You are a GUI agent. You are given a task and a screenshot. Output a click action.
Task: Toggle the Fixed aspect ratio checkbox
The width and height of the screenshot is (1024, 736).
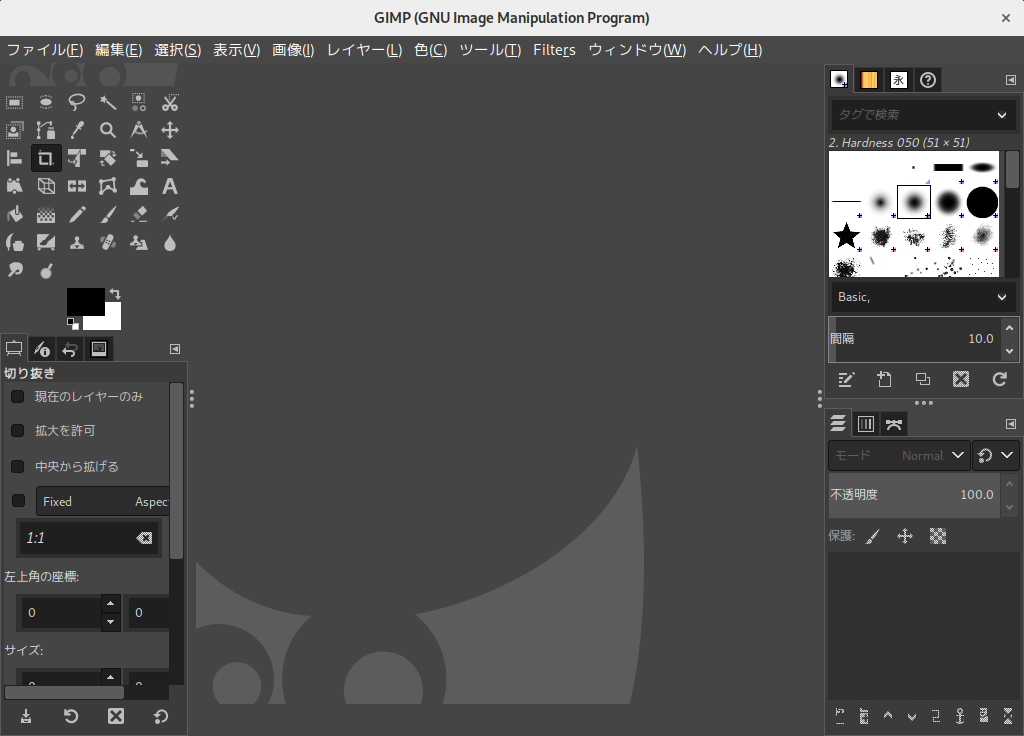[18, 500]
